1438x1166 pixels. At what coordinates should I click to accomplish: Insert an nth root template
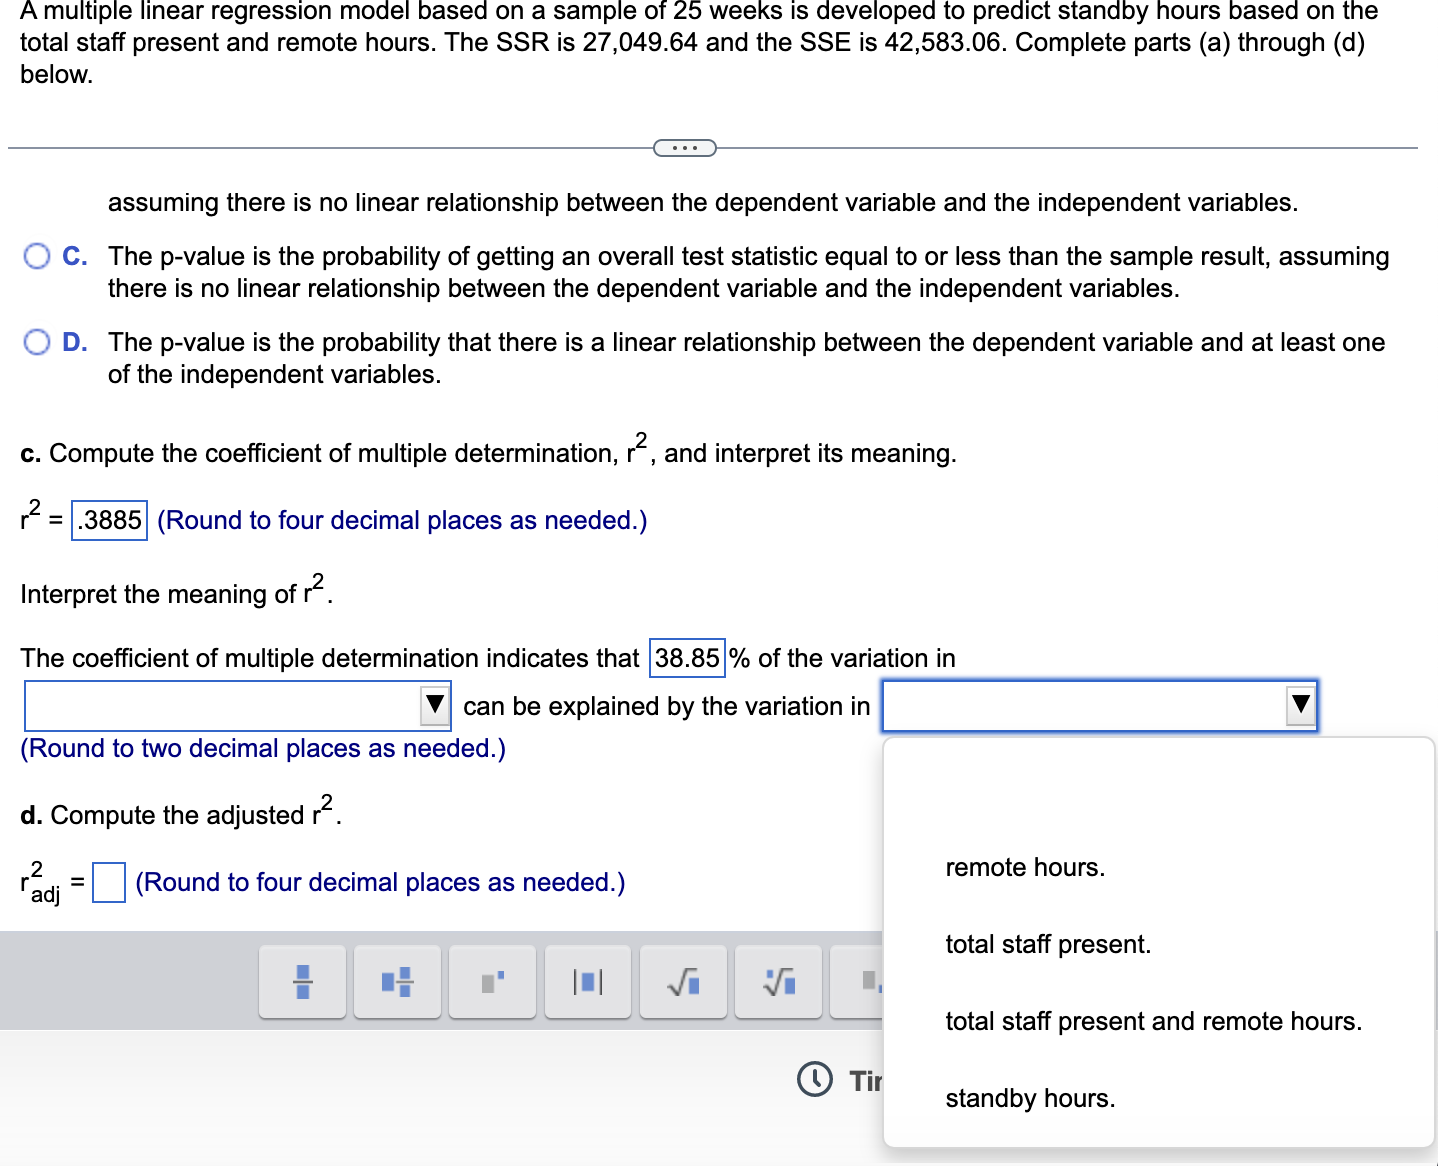point(778,982)
